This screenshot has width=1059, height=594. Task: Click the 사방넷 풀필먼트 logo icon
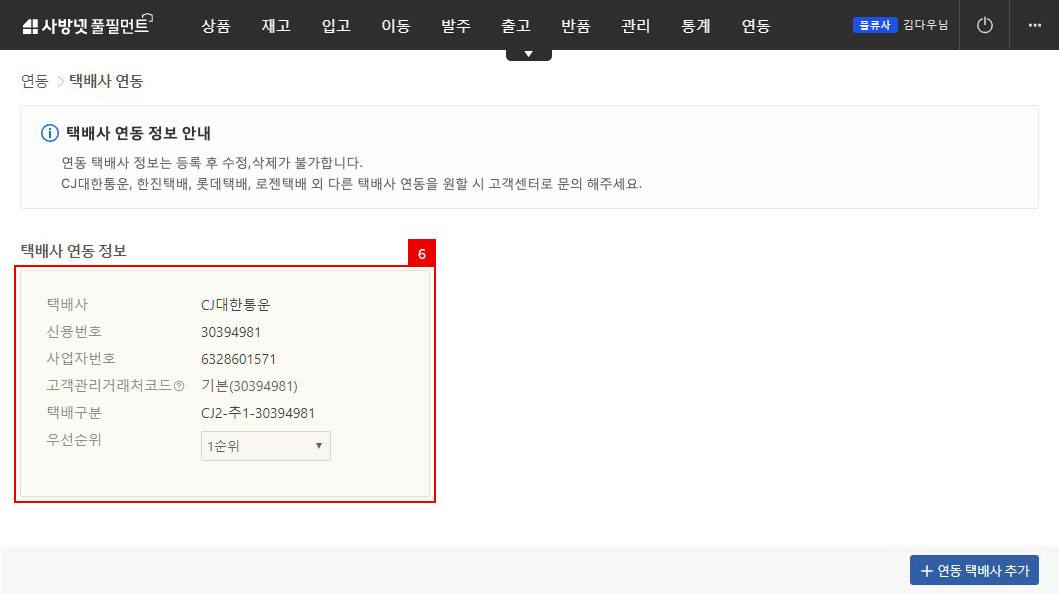pos(31,24)
